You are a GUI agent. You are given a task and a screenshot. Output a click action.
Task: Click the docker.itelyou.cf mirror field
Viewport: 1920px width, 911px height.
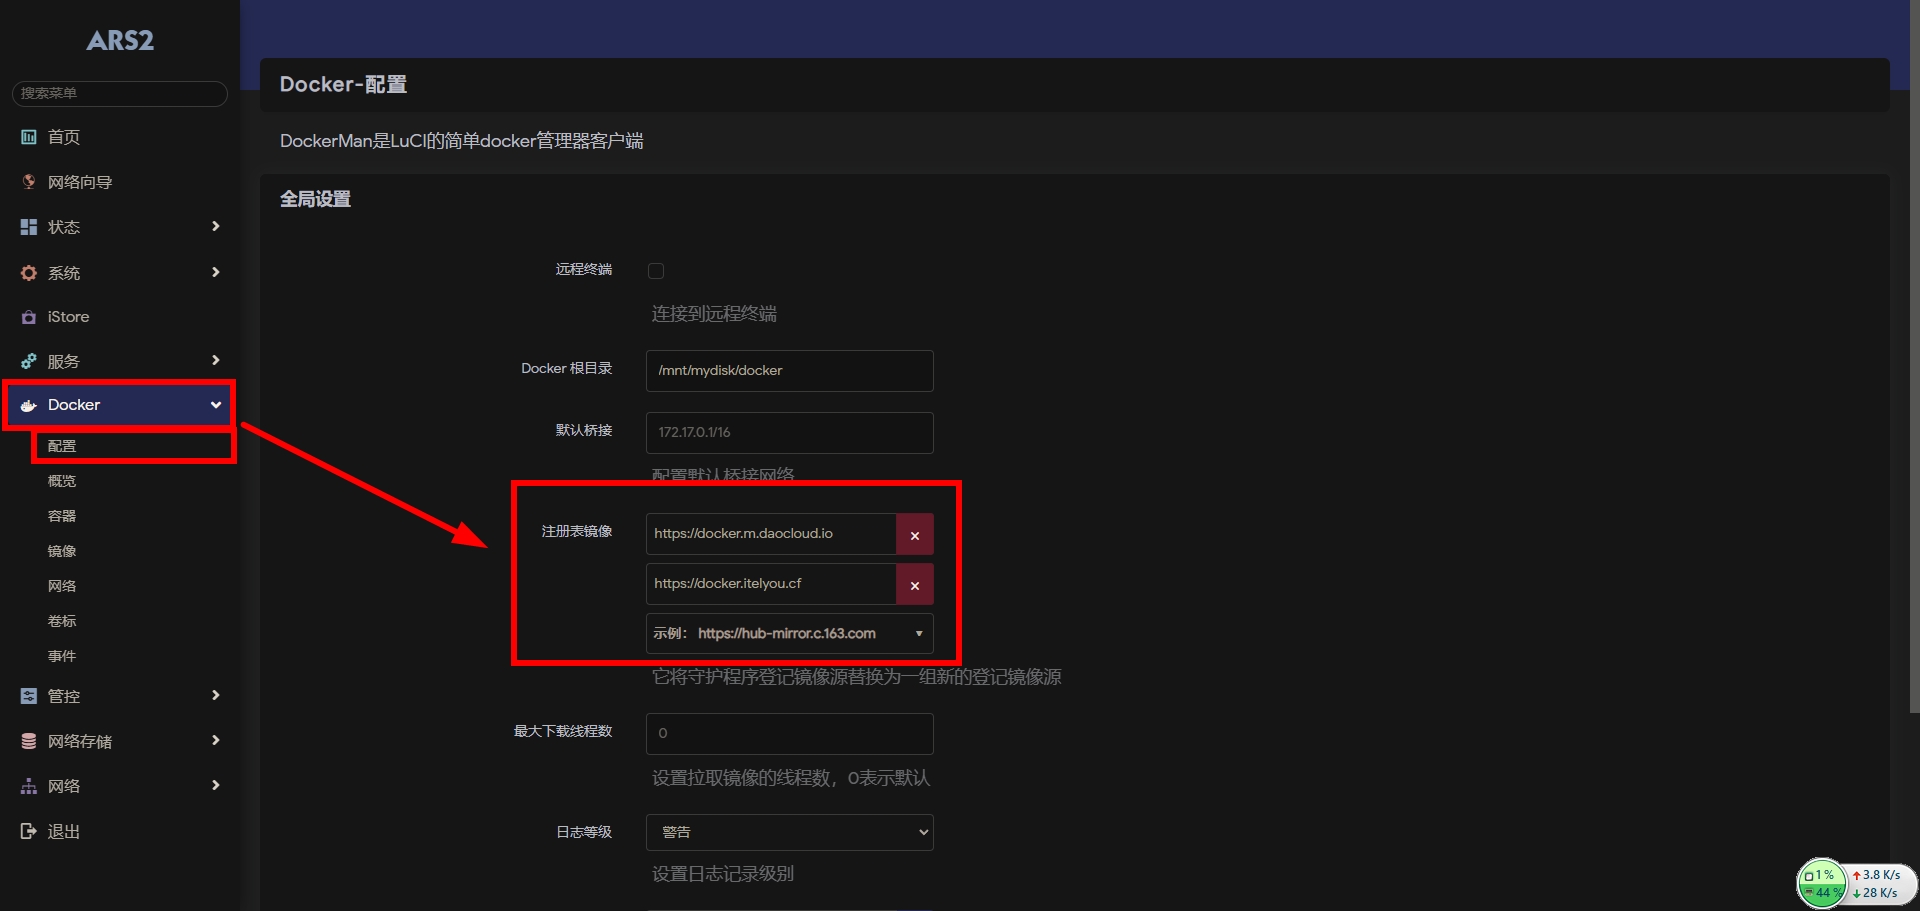(x=771, y=584)
